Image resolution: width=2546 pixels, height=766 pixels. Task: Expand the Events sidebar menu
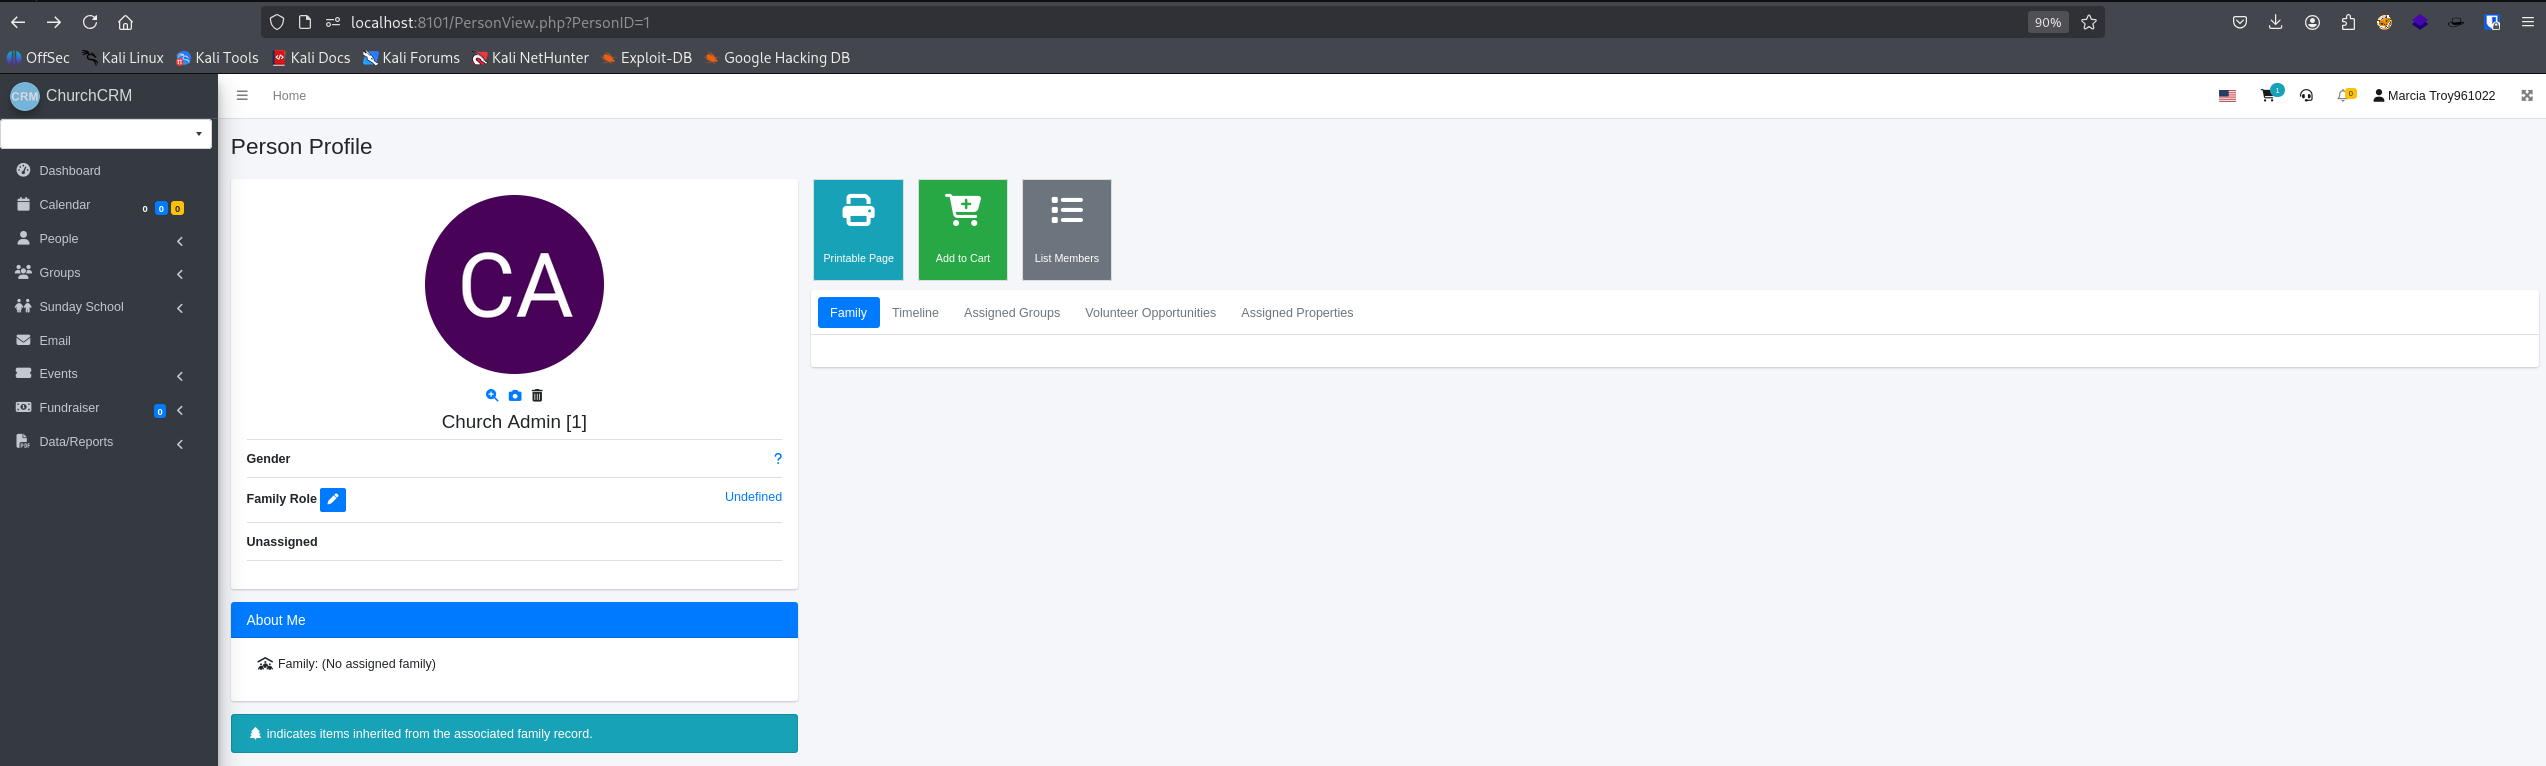(x=109, y=374)
